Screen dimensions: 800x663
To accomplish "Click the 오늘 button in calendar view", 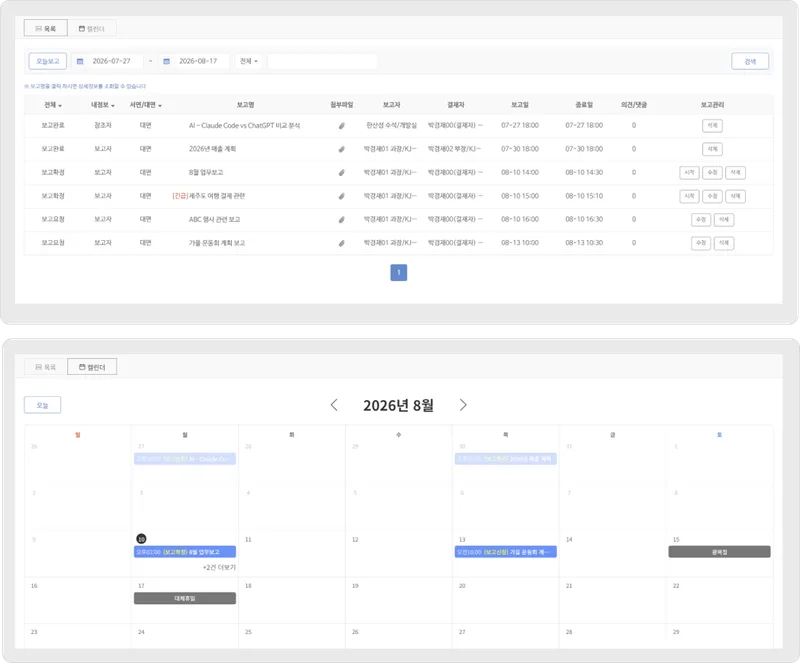I will point(42,405).
